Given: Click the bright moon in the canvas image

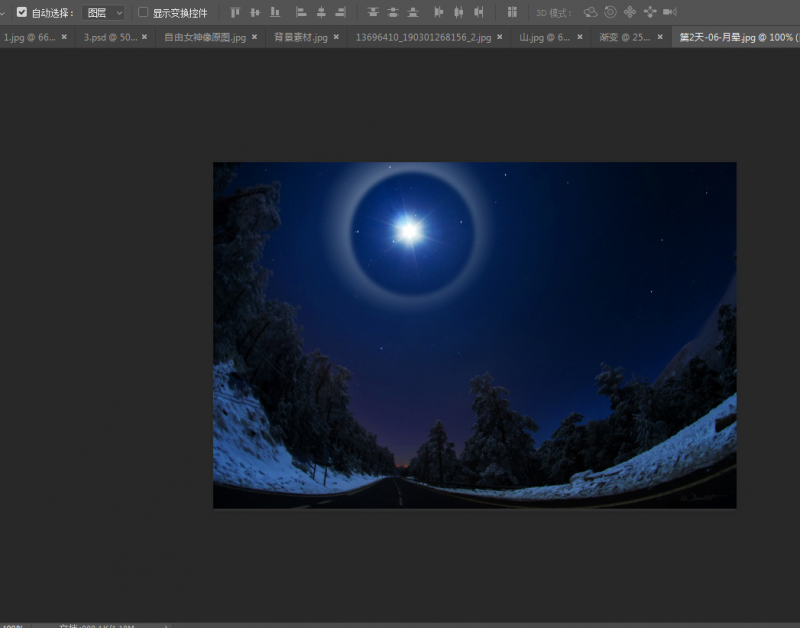Looking at the screenshot, I should pyautogui.click(x=408, y=231).
